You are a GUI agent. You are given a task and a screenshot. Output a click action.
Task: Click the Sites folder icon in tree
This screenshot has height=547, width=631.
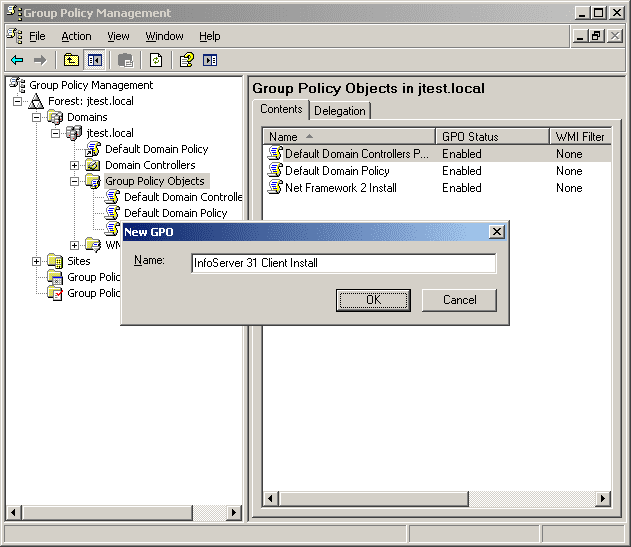click(55, 261)
